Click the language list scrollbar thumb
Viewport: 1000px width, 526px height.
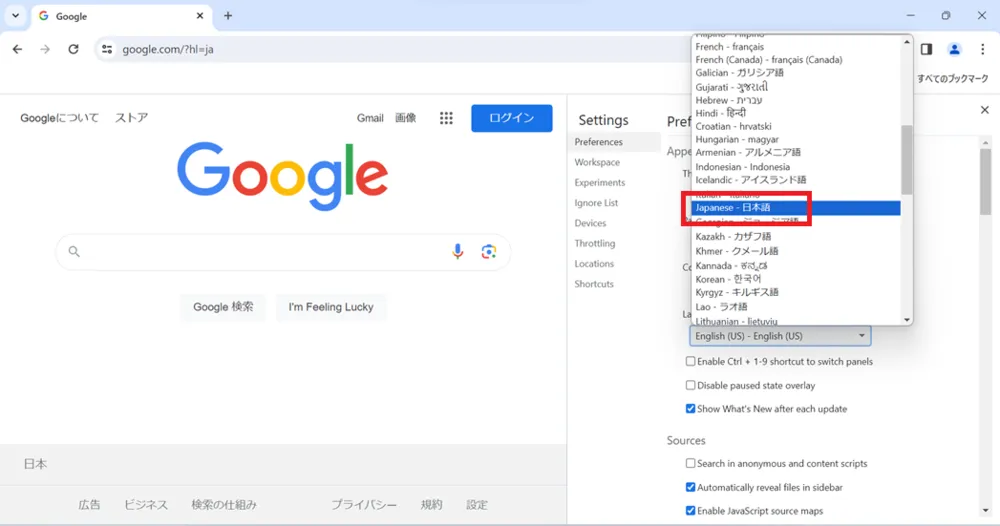pyautogui.click(x=906, y=159)
